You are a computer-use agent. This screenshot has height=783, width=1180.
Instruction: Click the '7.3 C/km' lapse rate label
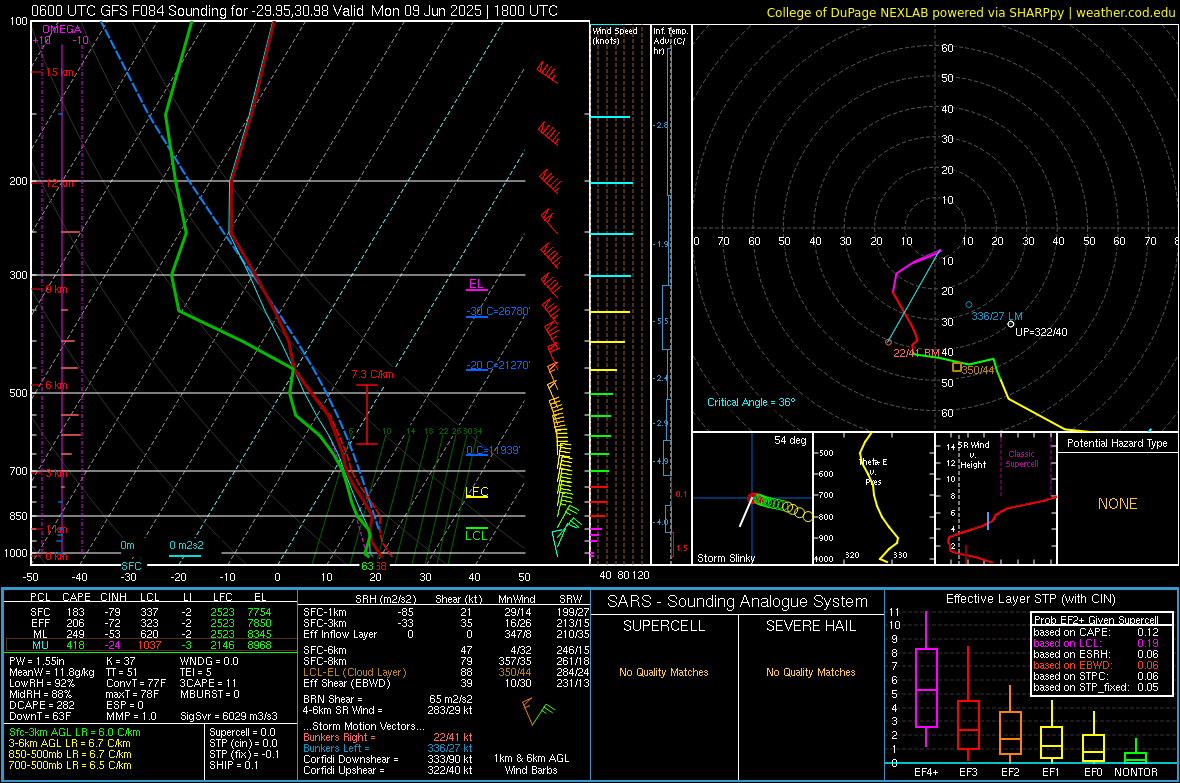click(x=373, y=374)
